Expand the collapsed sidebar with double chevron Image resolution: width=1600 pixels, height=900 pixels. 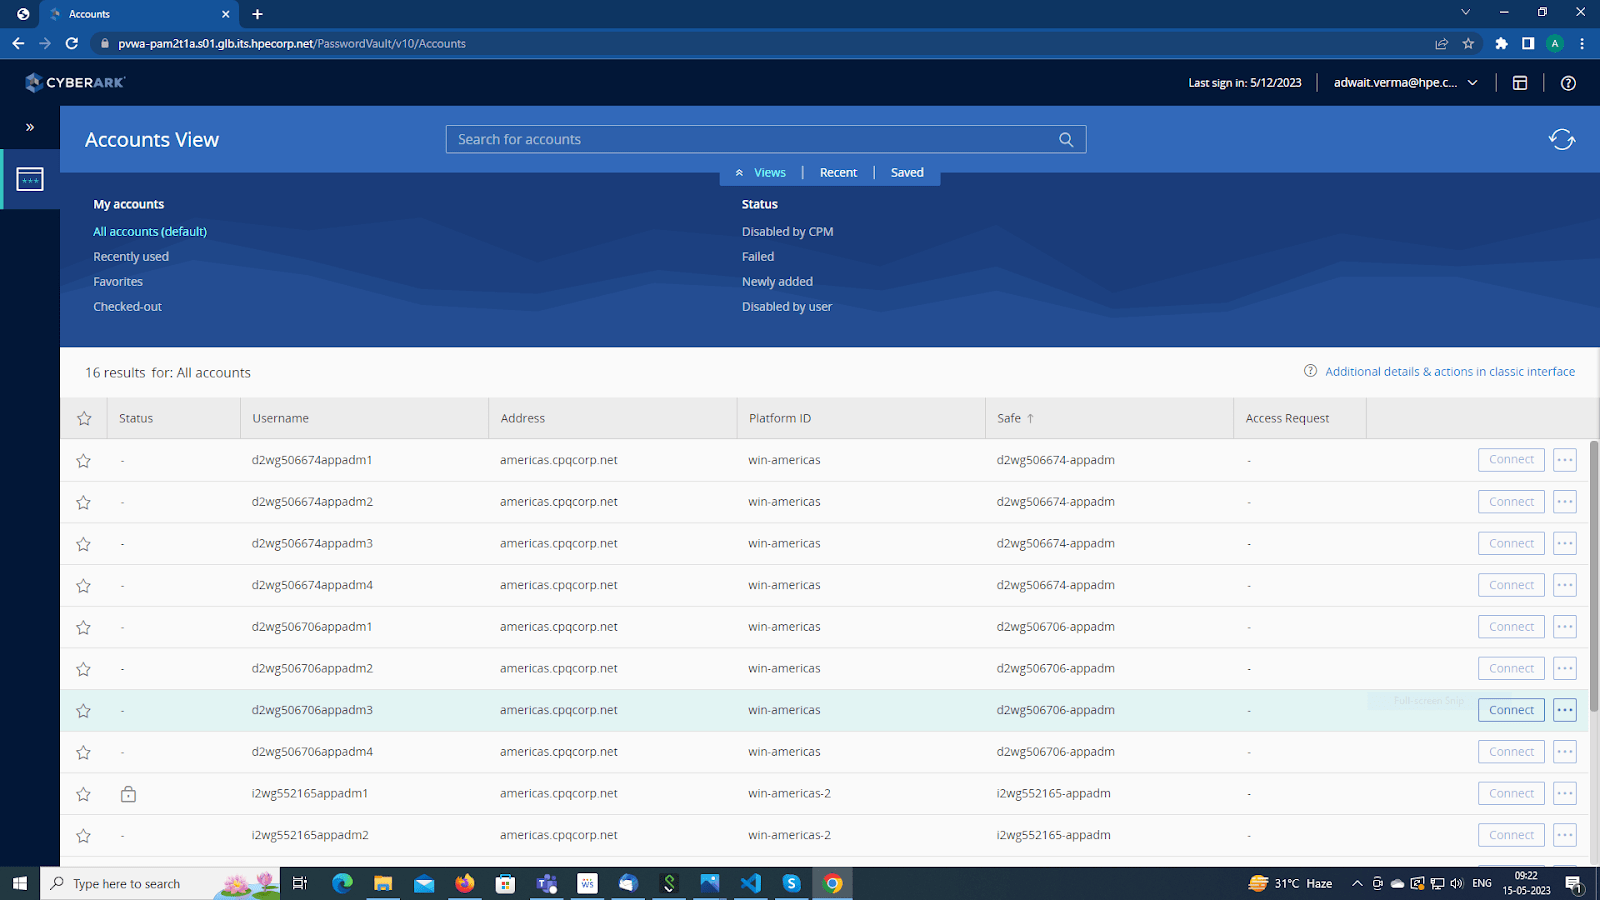29,126
